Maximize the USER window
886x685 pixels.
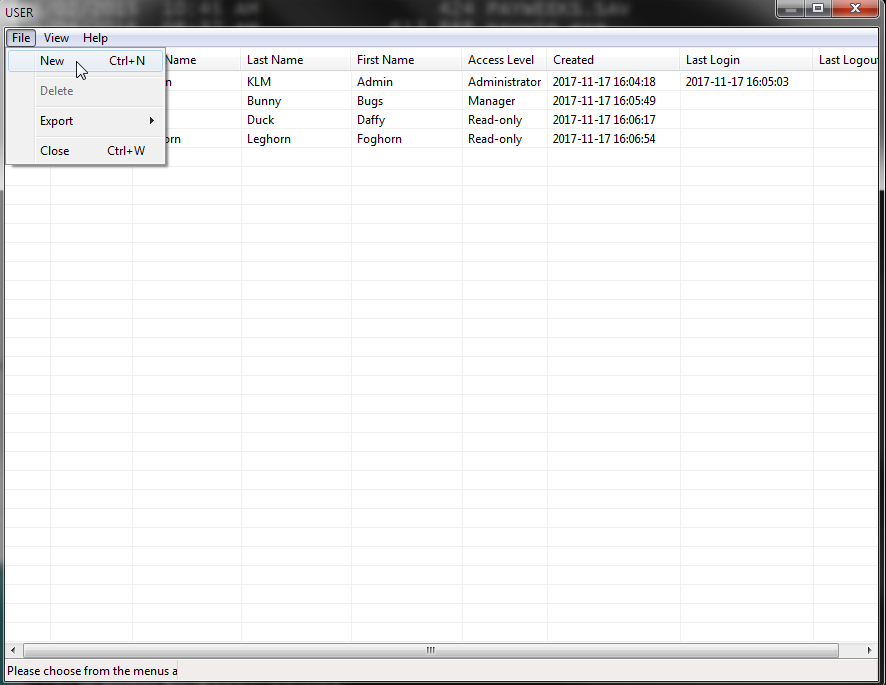(818, 9)
